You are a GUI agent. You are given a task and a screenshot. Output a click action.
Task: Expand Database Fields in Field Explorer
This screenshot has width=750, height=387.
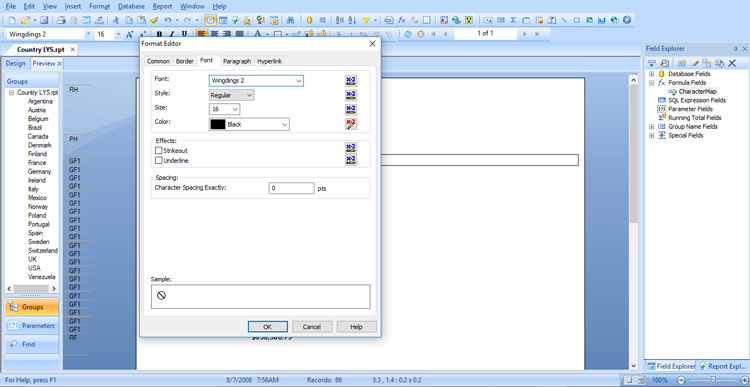pos(651,74)
